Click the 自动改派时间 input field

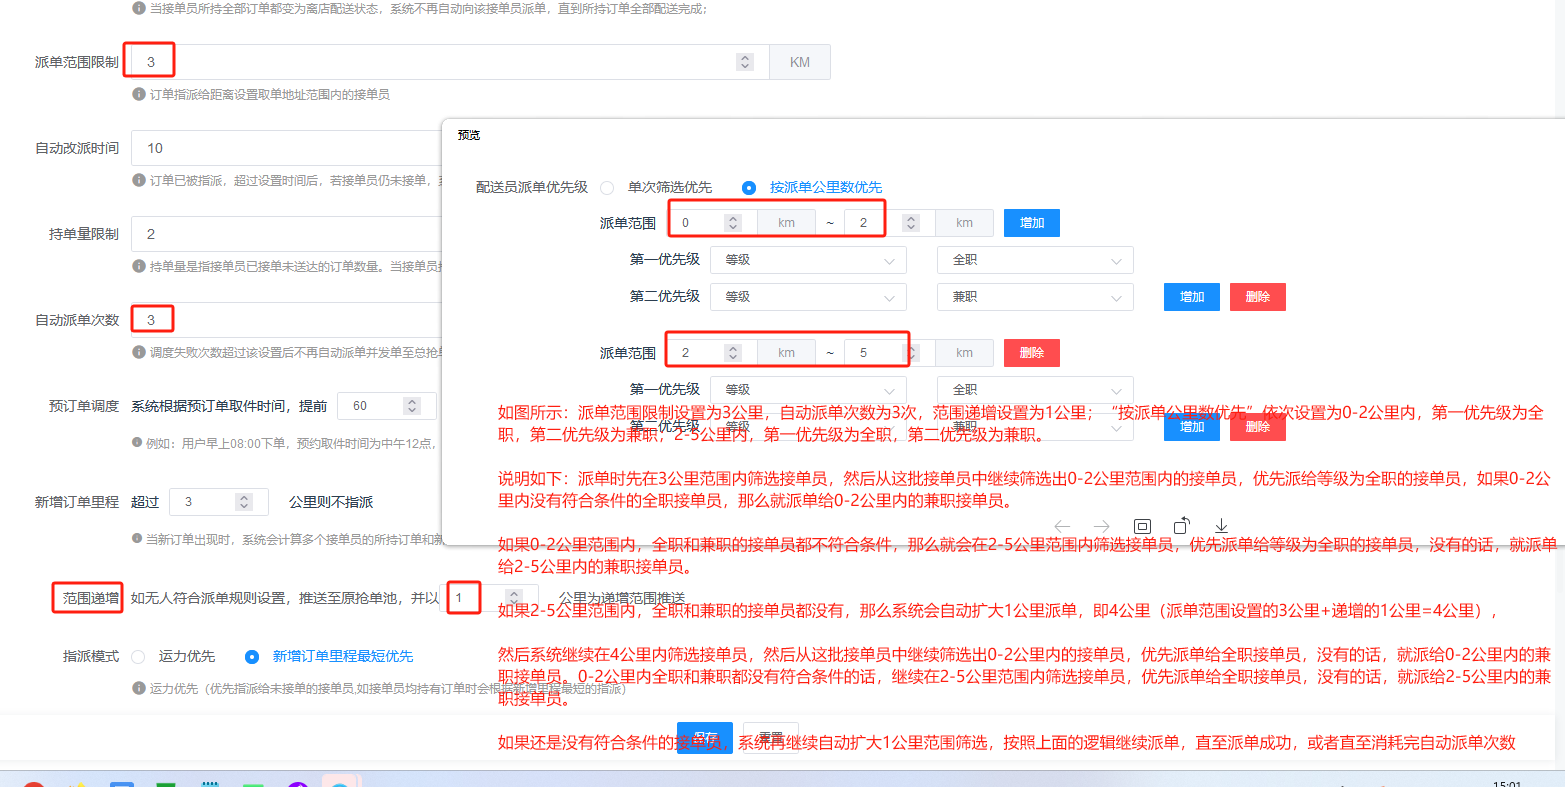[x=286, y=148]
